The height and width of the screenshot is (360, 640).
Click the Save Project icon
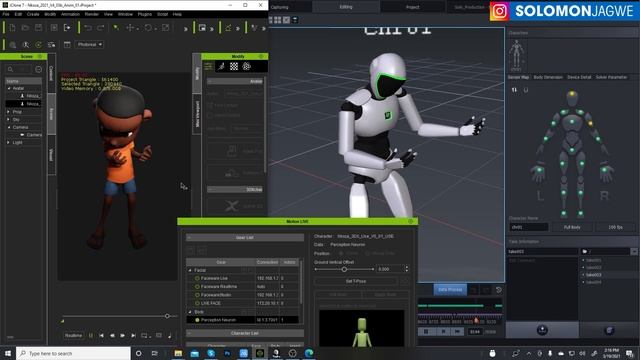(x=38, y=28)
